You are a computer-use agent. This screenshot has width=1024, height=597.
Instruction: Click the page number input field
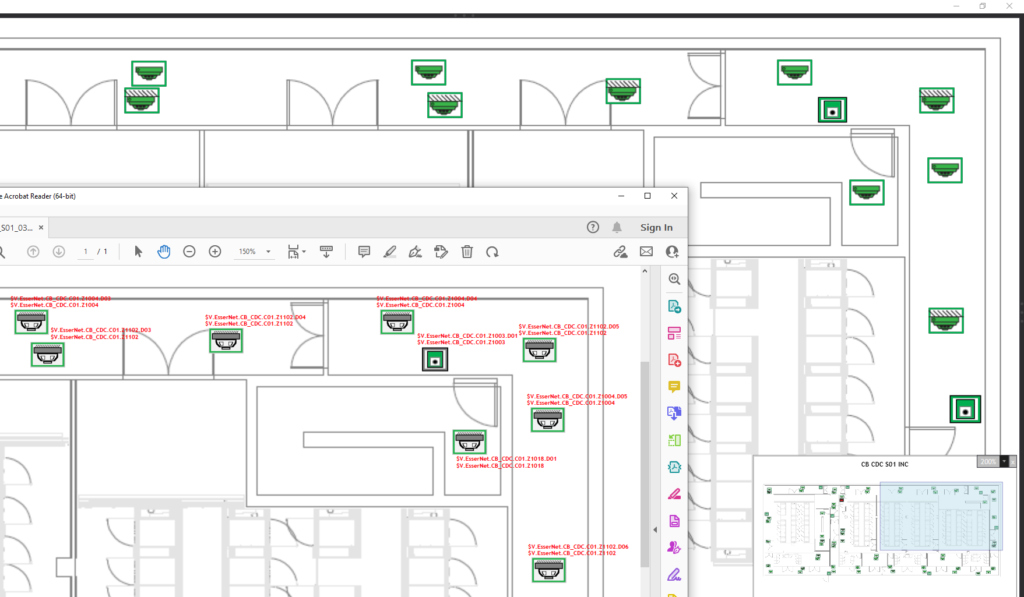(86, 251)
